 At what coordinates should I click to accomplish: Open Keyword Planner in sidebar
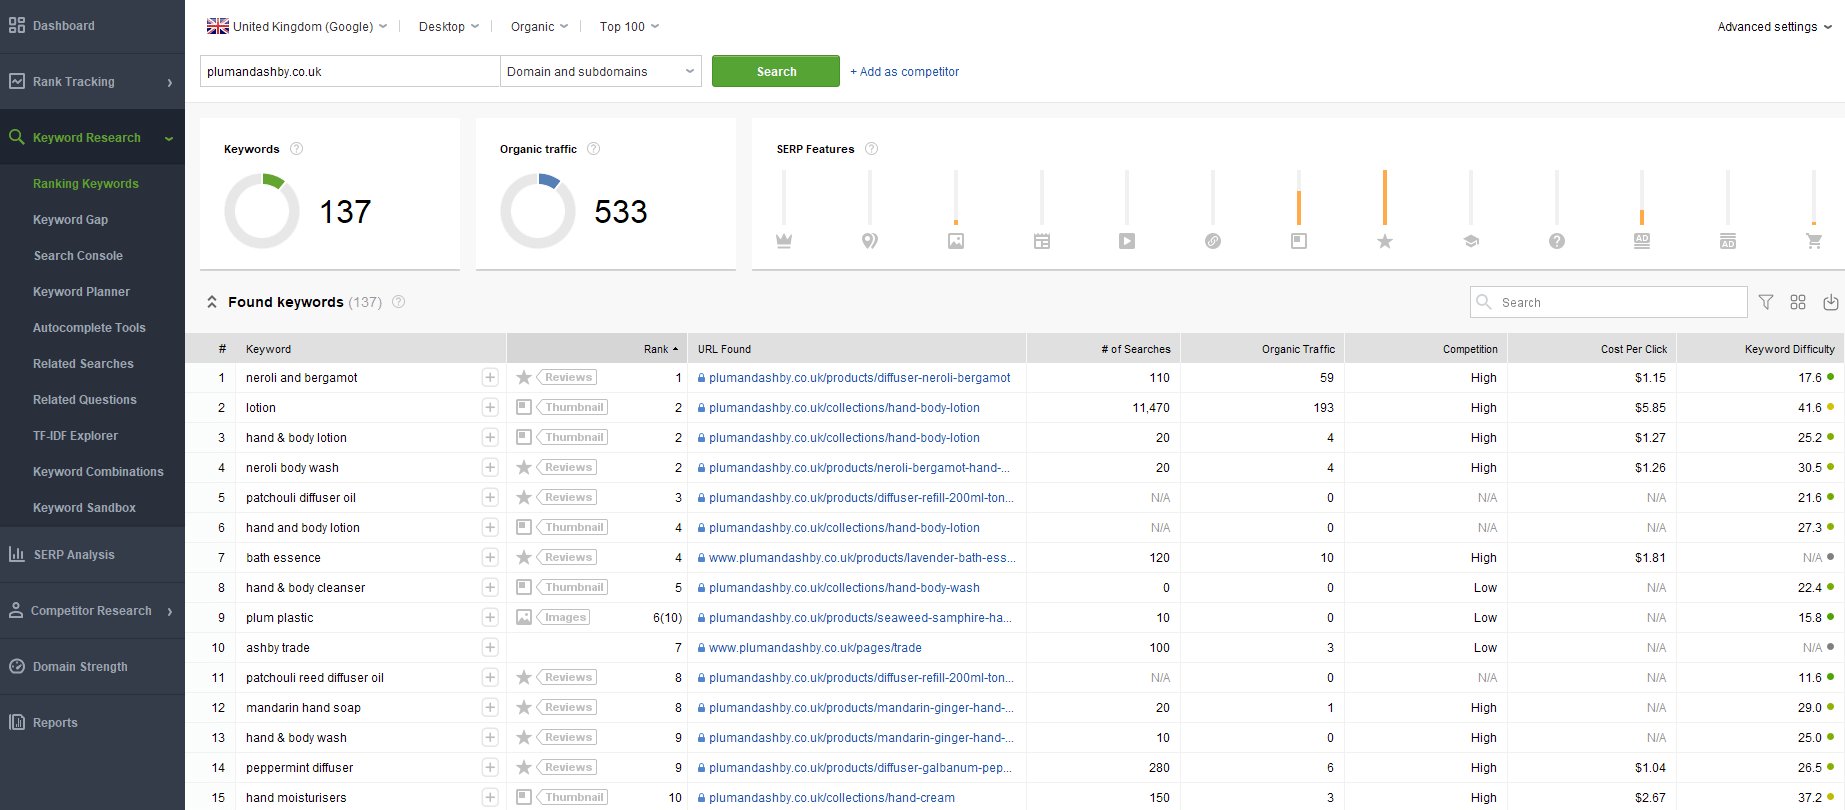tap(81, 292)
